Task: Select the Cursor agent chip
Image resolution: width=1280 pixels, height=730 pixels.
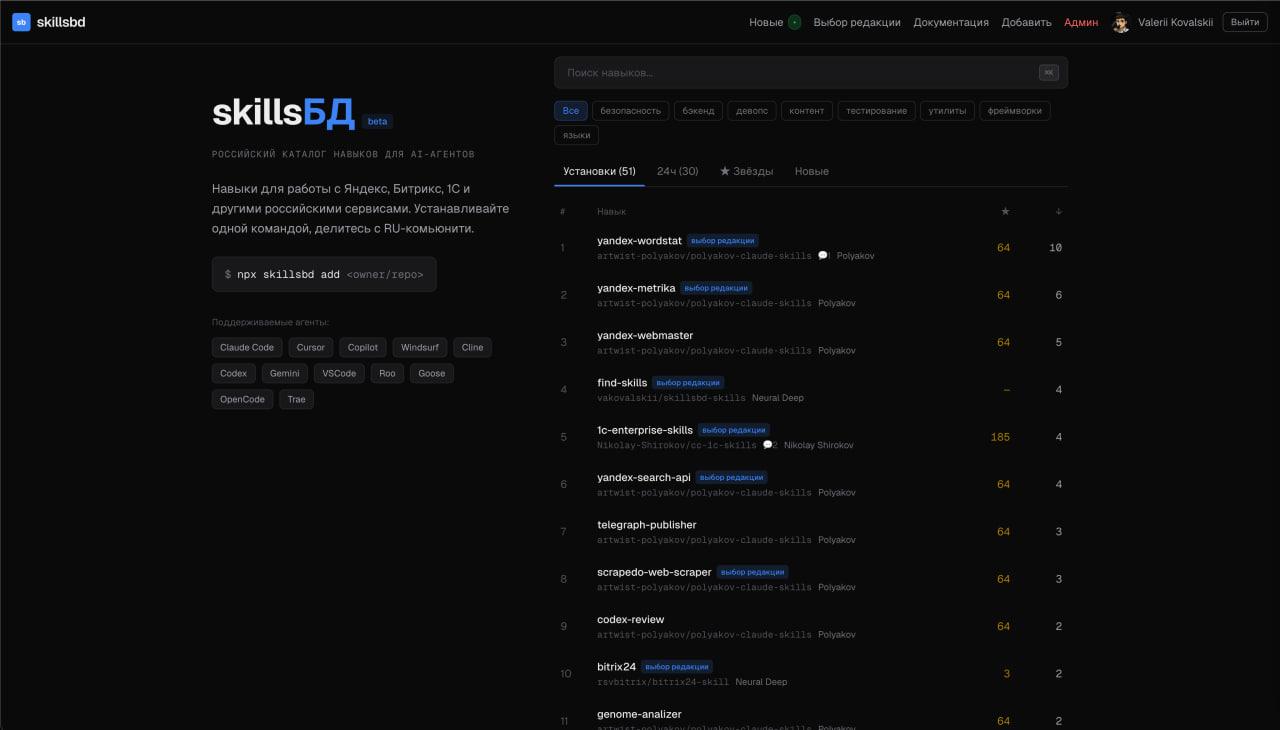Action: coord(311,347)
